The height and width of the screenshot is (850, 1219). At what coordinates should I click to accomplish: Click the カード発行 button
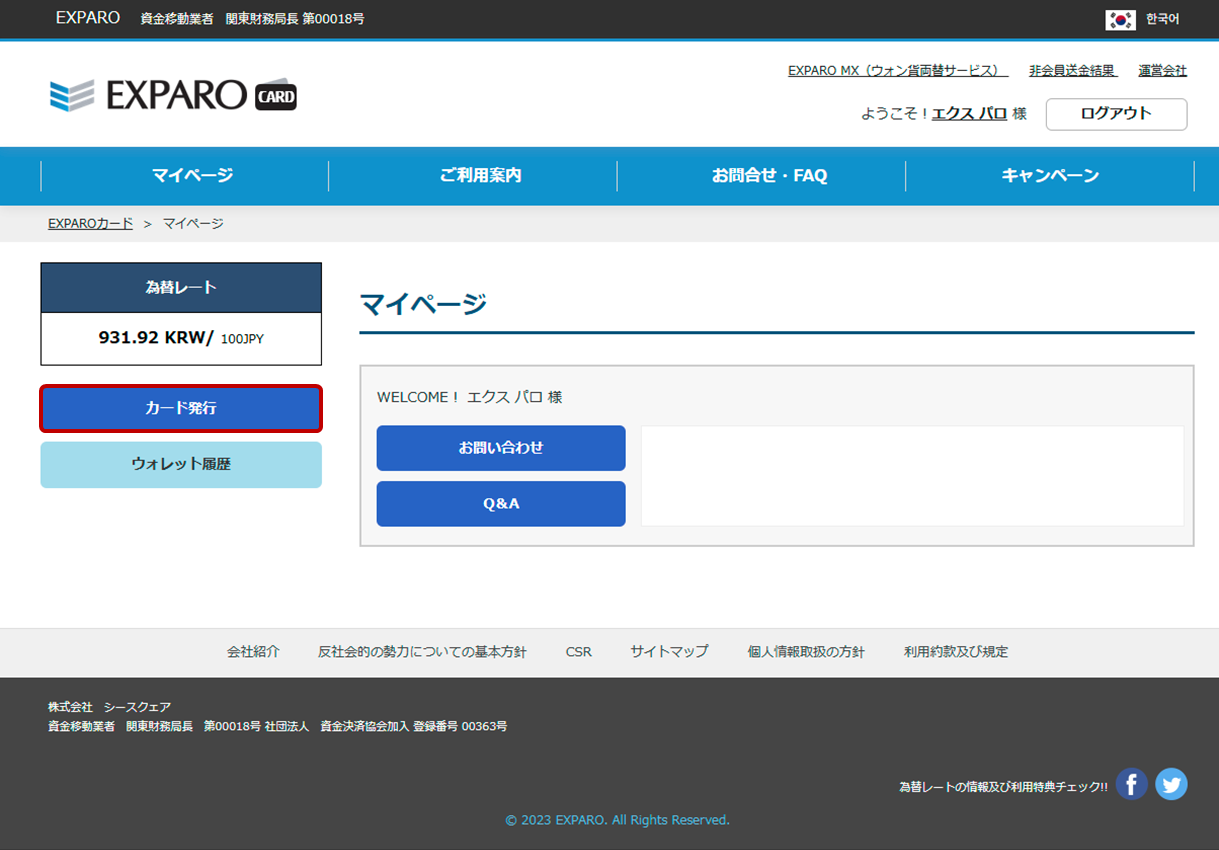pyautogui.click(x=181, y=408)
